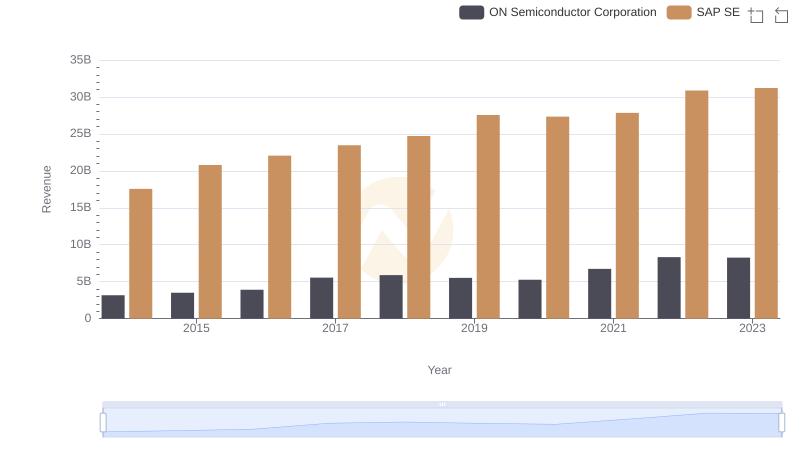The image size is (800, 461).
Task: Click the SAP SE bar for 2018
Action: point(419,227)
